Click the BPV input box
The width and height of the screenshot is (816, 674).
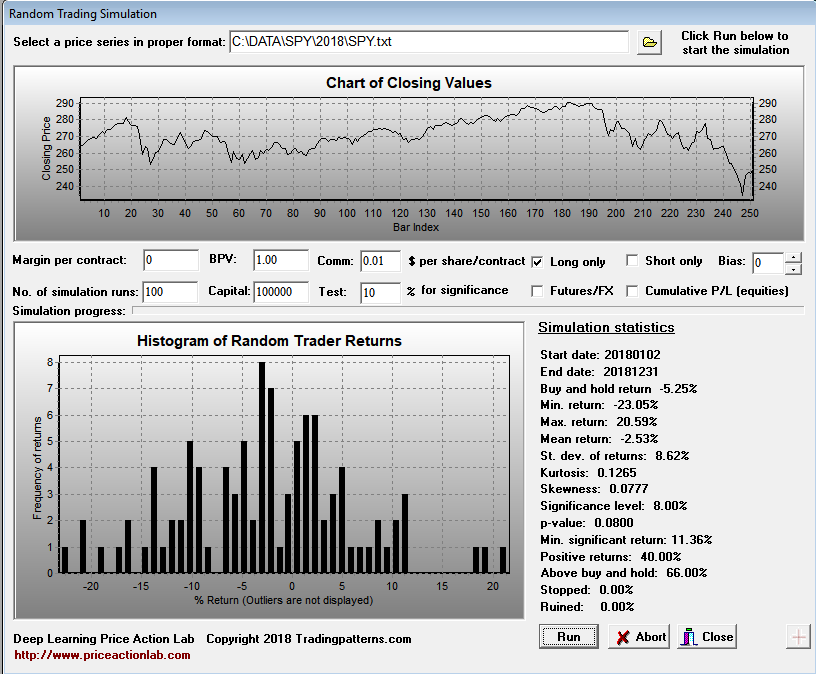(281, 261)
